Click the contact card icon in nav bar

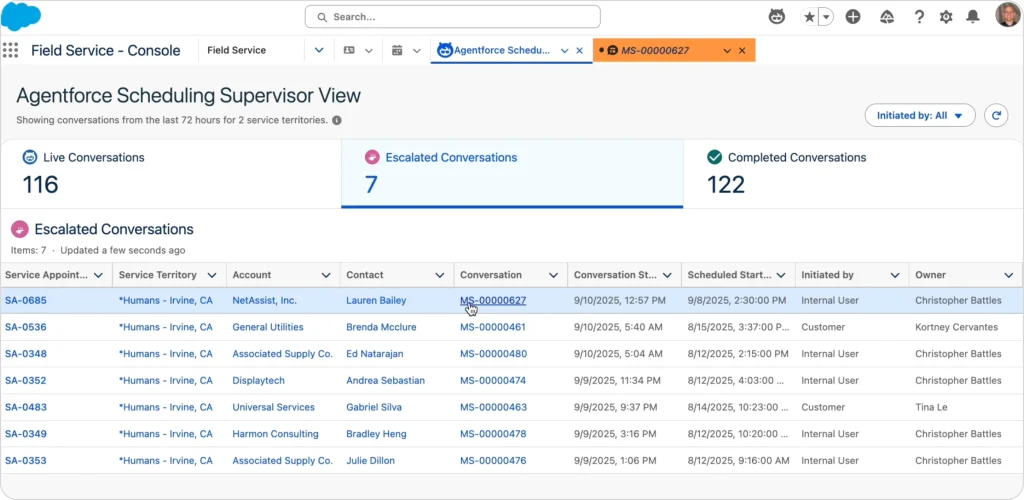tap(349, 50)
